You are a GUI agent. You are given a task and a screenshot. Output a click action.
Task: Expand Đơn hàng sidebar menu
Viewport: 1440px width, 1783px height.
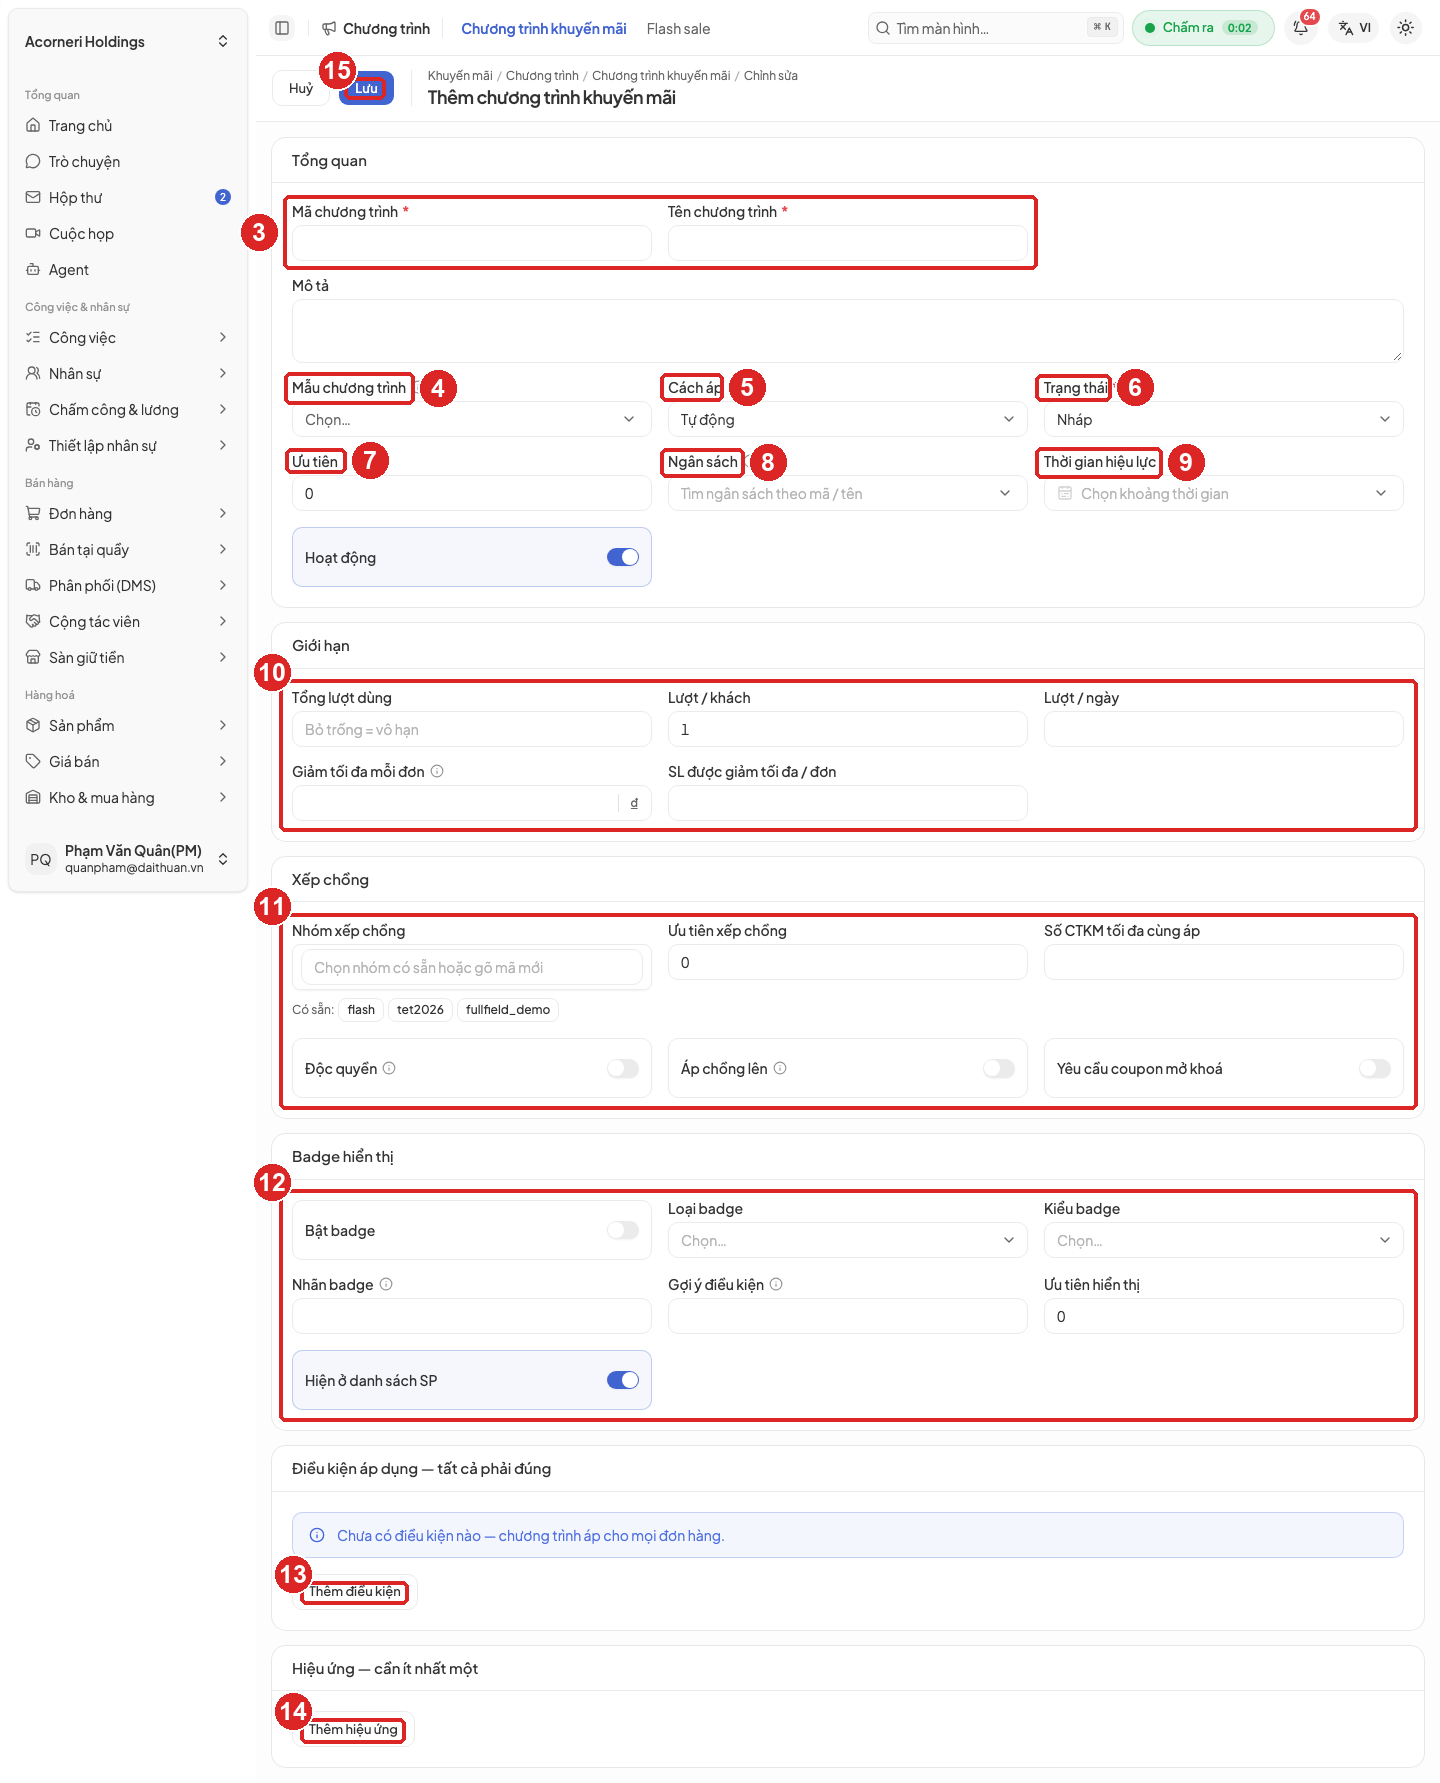tap(128, 514)
